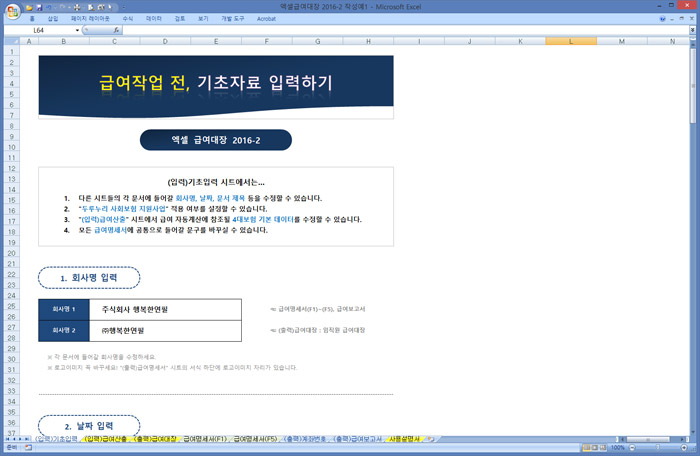Viewport: 700px width, 456px height.
Task: Click into the formula bar
Action: (405, 30)
